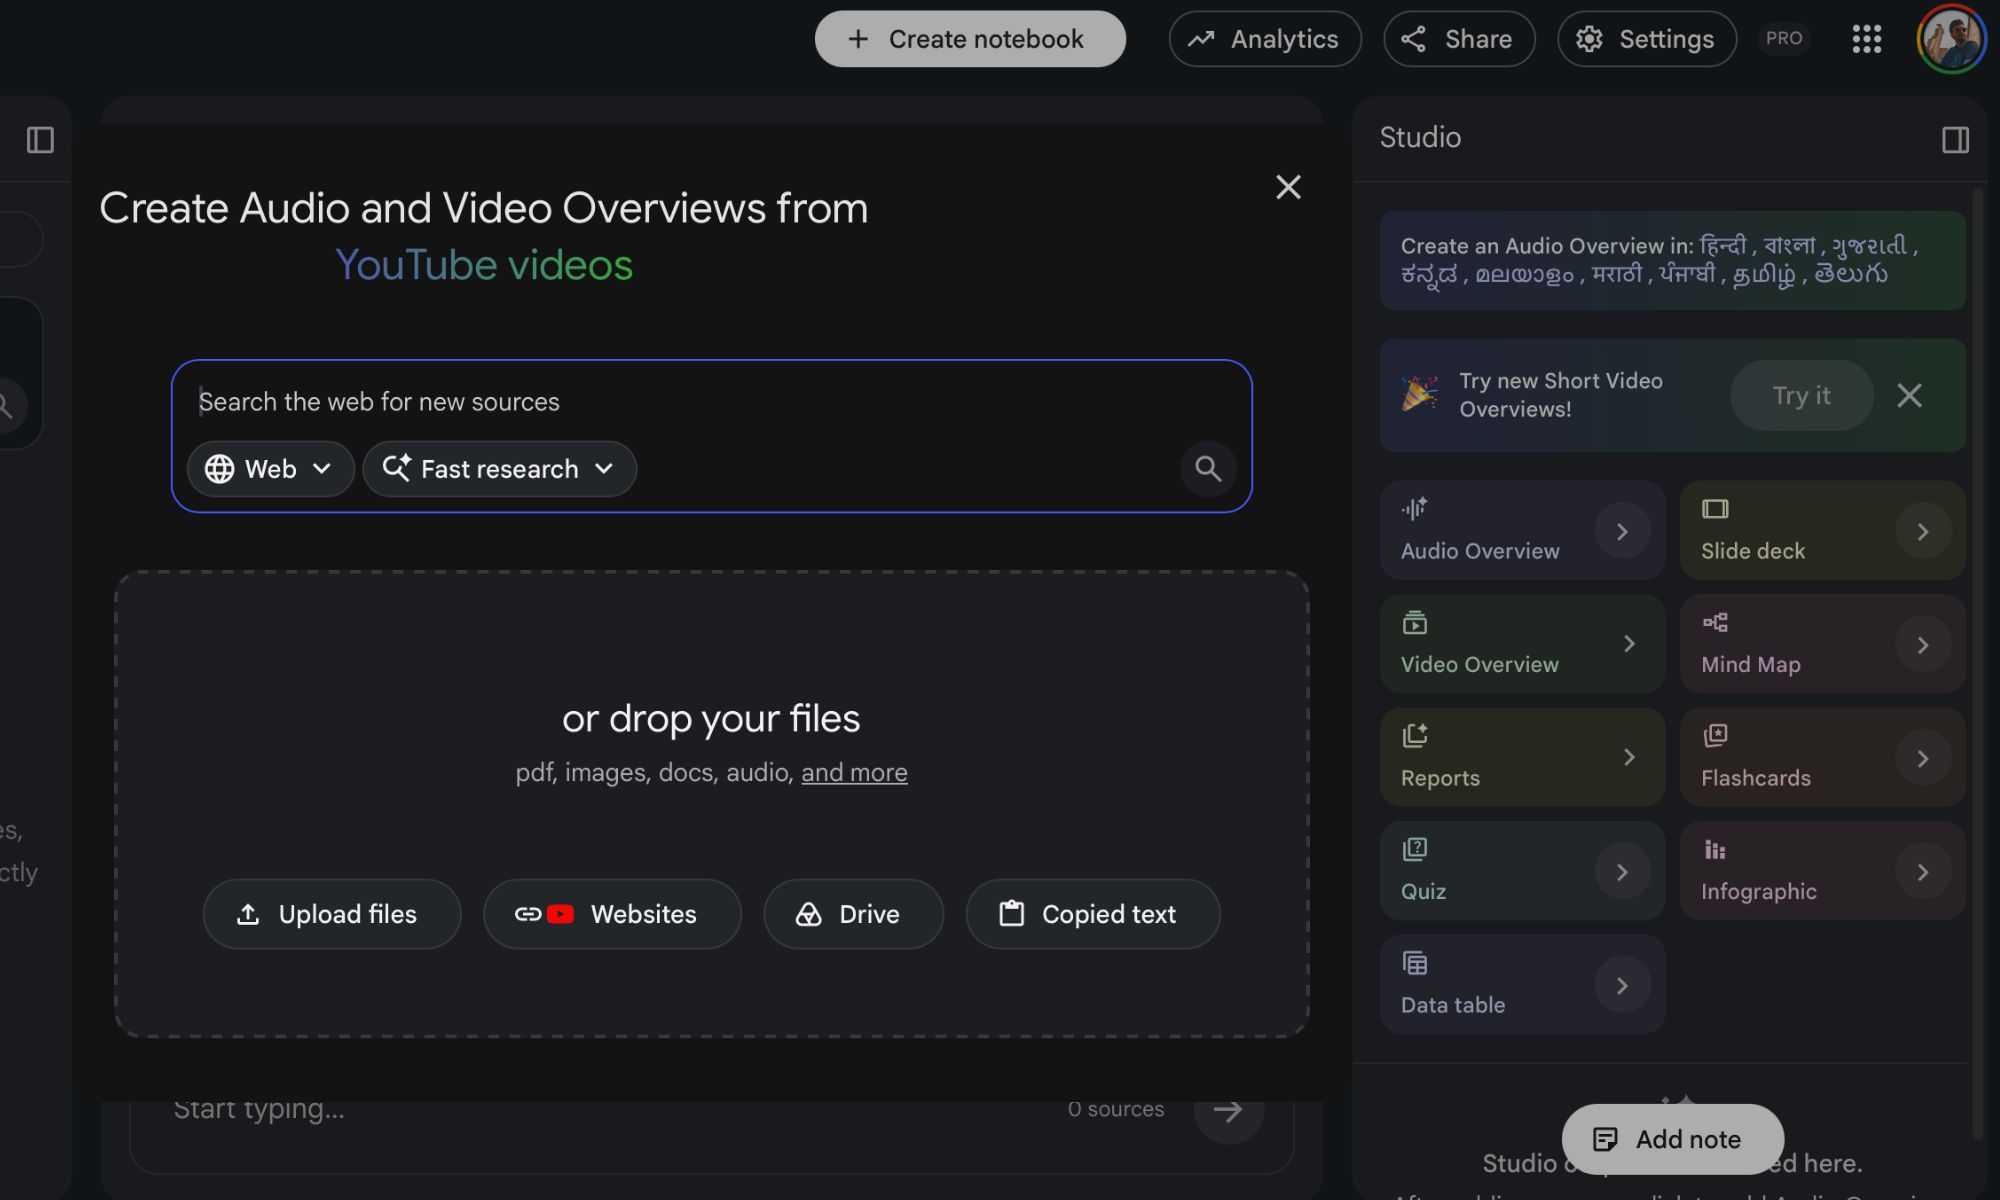Click the Slide deck icon
Image resolution: width=2000 pixels, height=1200 pixels.
point(1715,509)
